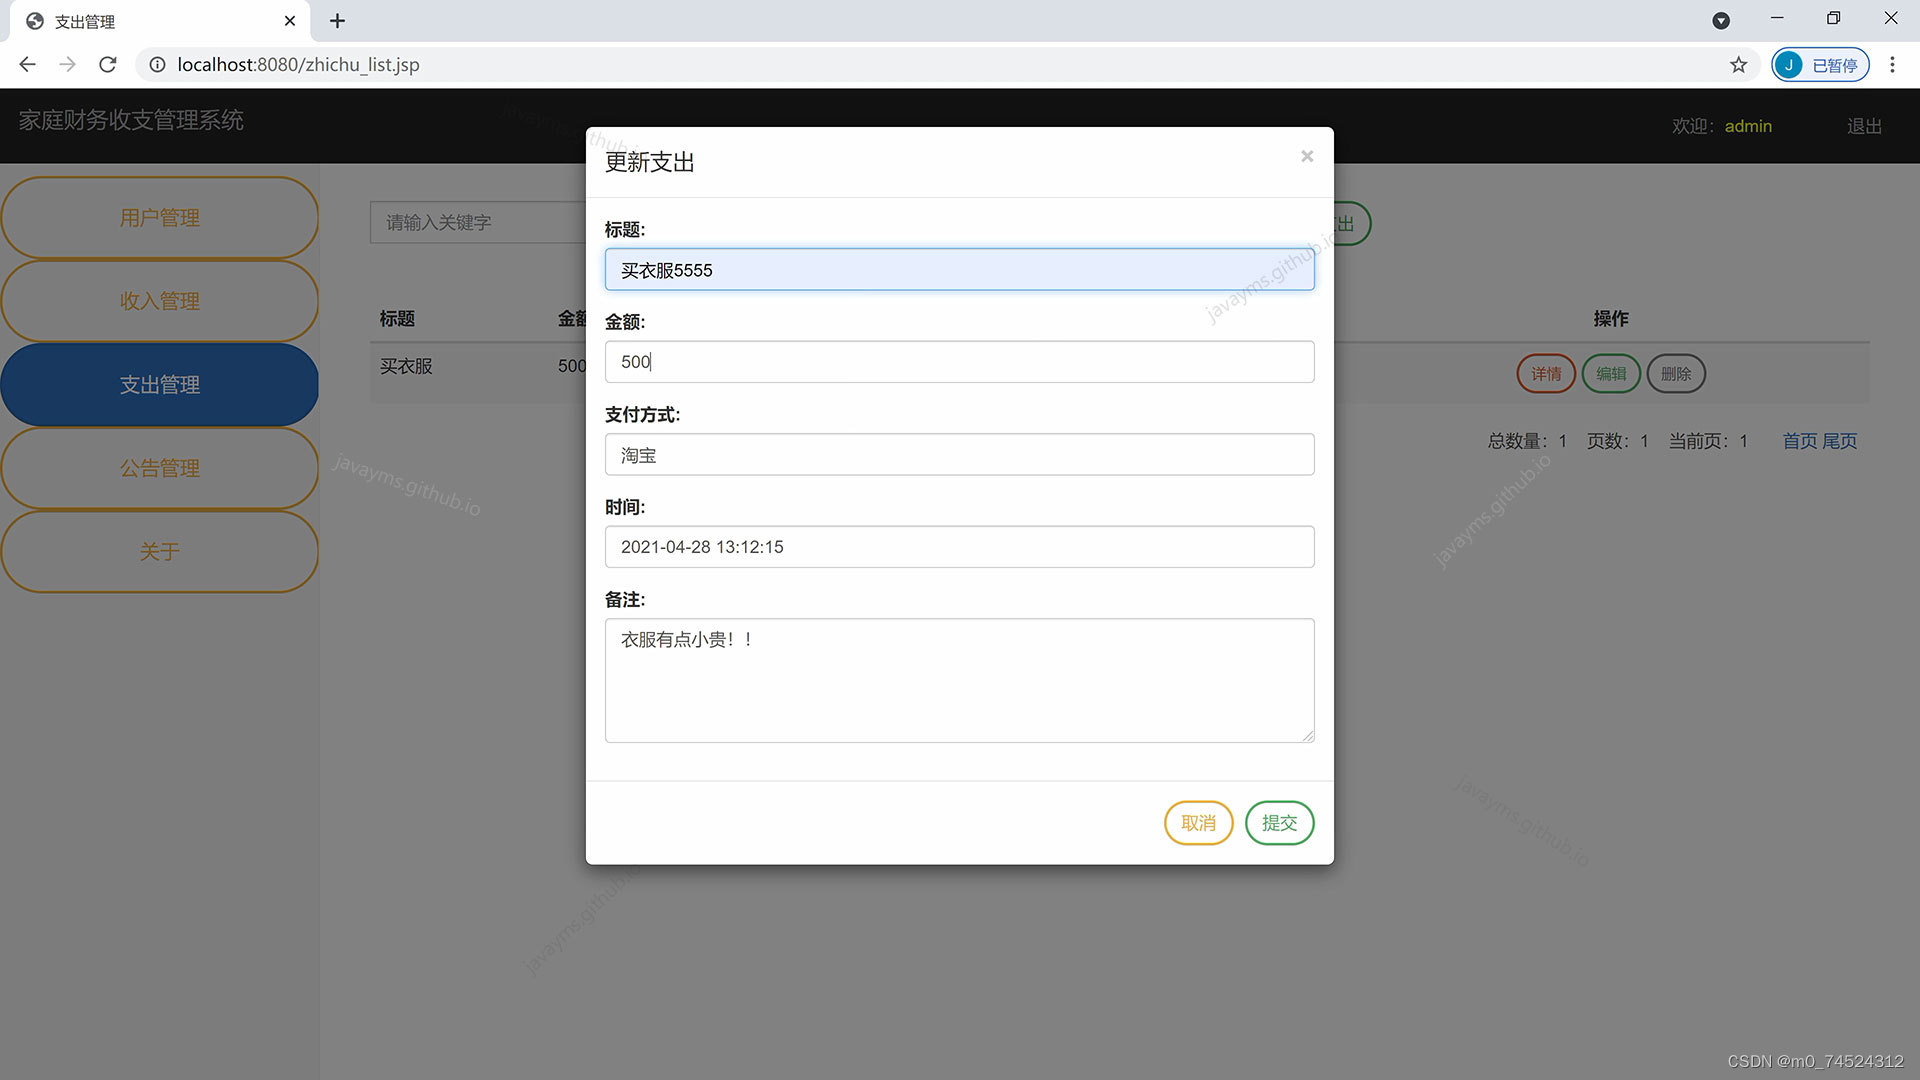This screenshot has height=1080, width=1920.
Task: Close the 更新支出 dialog with the × icon
Action: tap(1306, 156)
